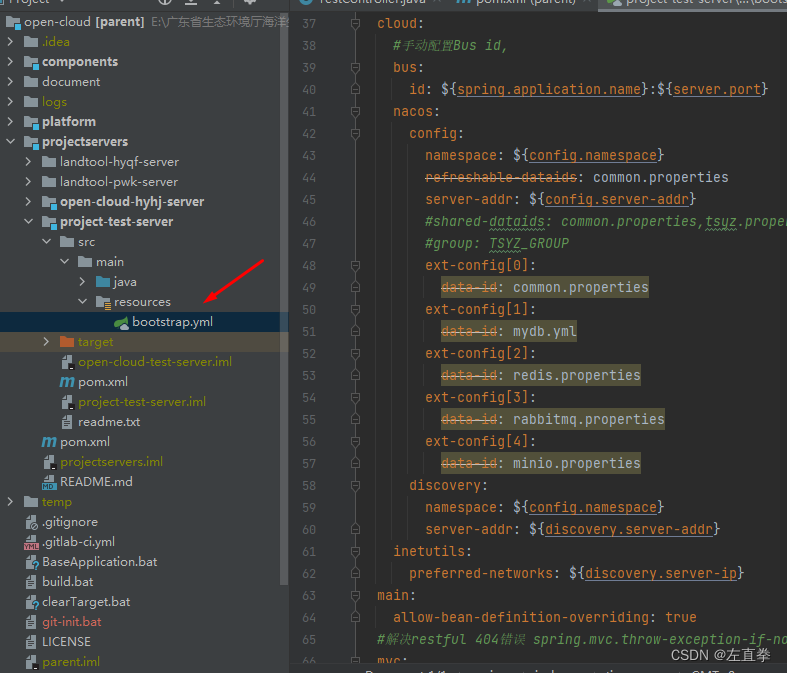This screenshot has height=673, width=787.
Task: Fold the main block at line 63
Action: [355, 596]
